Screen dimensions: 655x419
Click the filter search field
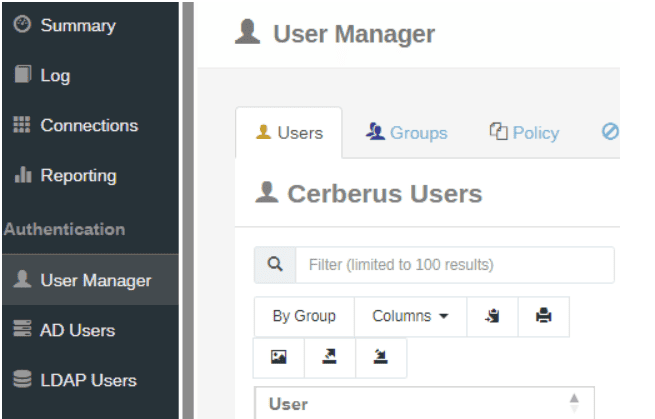(x=454, y=265)
